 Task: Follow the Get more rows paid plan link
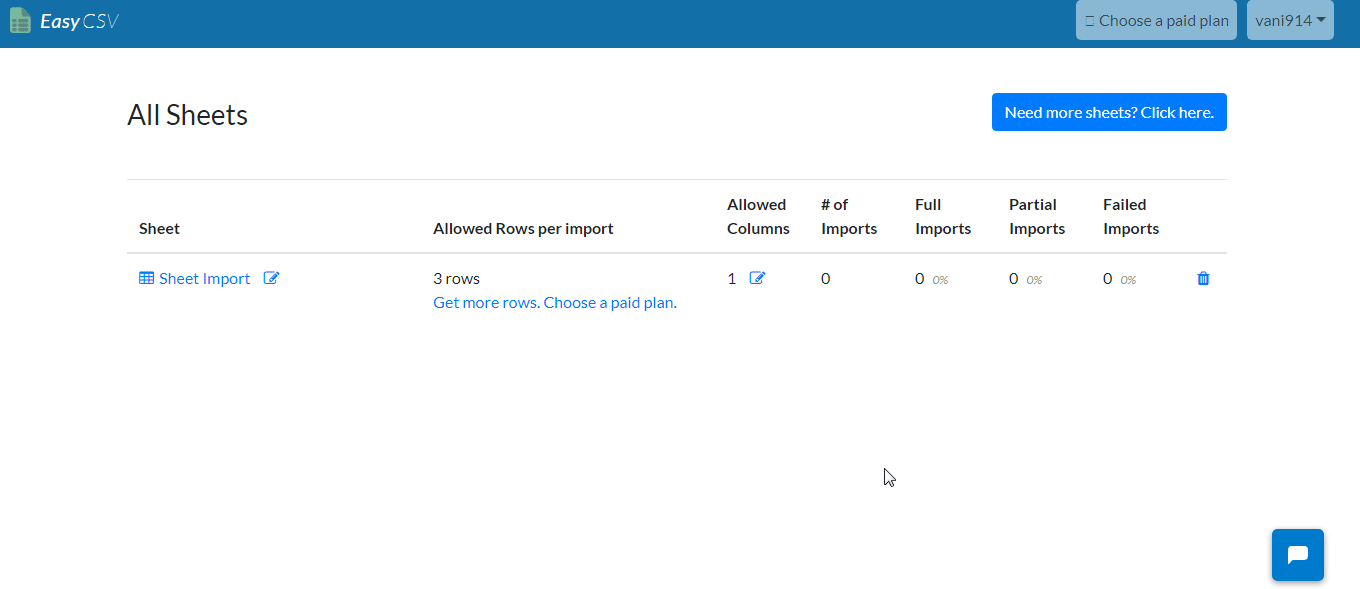(x=555, y=302)
